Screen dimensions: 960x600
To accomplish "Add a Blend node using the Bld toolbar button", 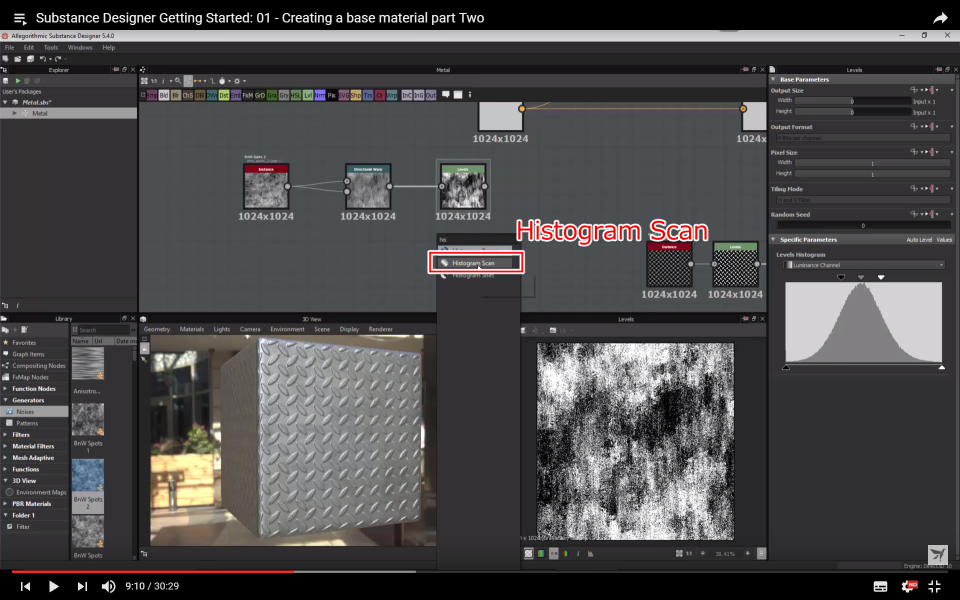I will (163, 96).
